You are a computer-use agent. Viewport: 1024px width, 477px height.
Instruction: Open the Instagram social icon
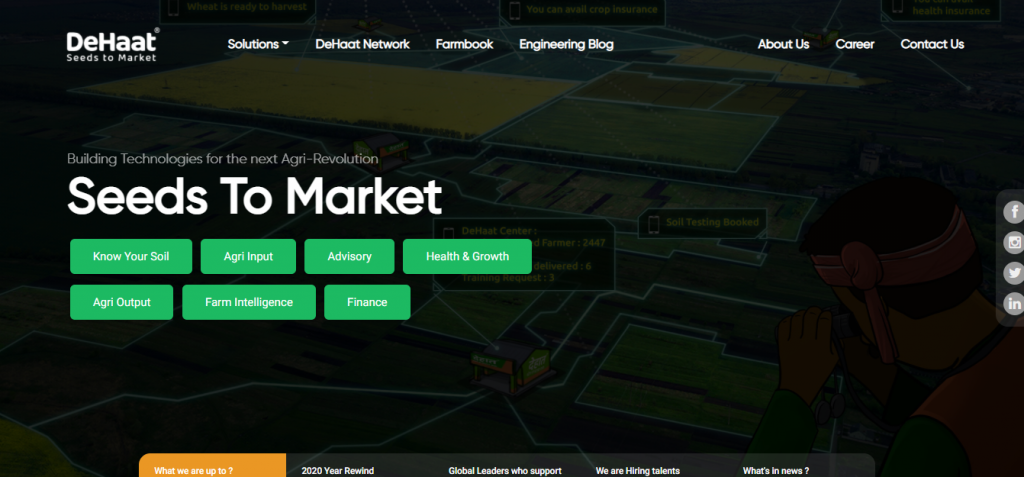1014,243
